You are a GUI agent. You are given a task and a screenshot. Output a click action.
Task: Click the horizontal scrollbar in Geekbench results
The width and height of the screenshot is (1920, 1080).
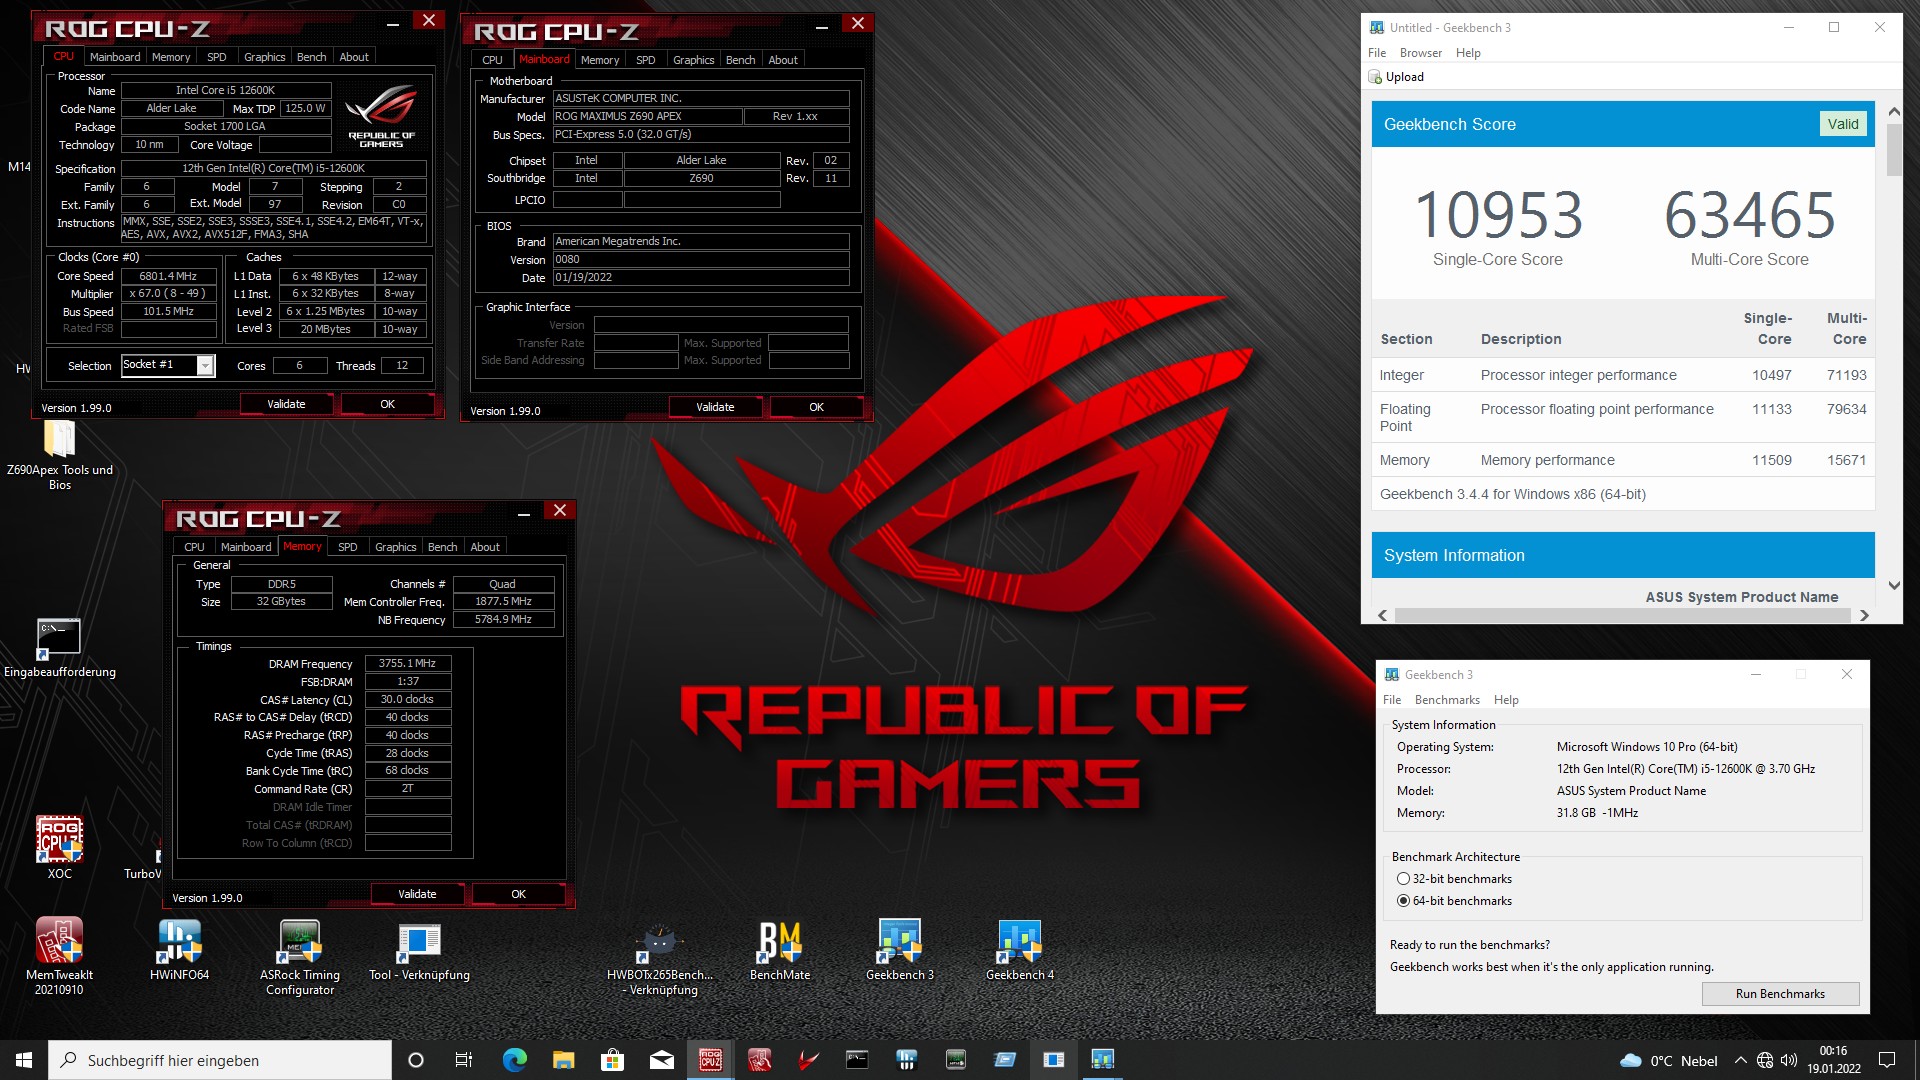click(1622, 616)
